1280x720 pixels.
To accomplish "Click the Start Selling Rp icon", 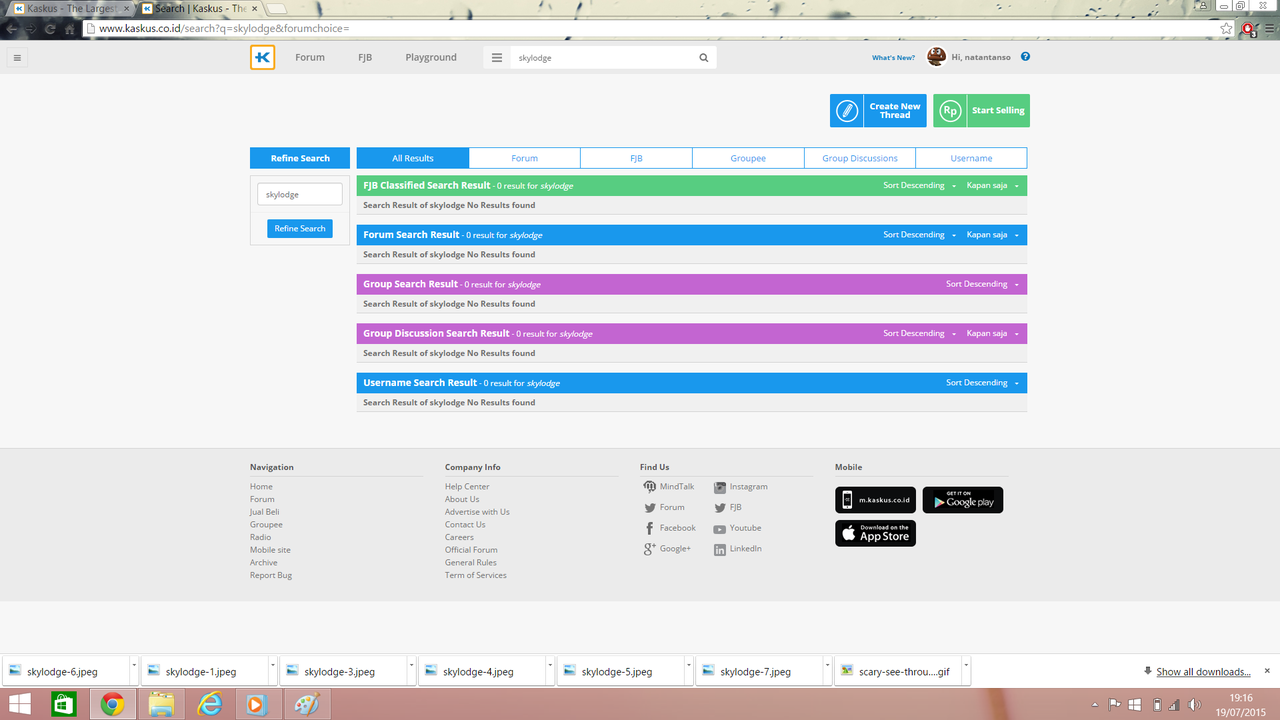I will click(950, 111).
